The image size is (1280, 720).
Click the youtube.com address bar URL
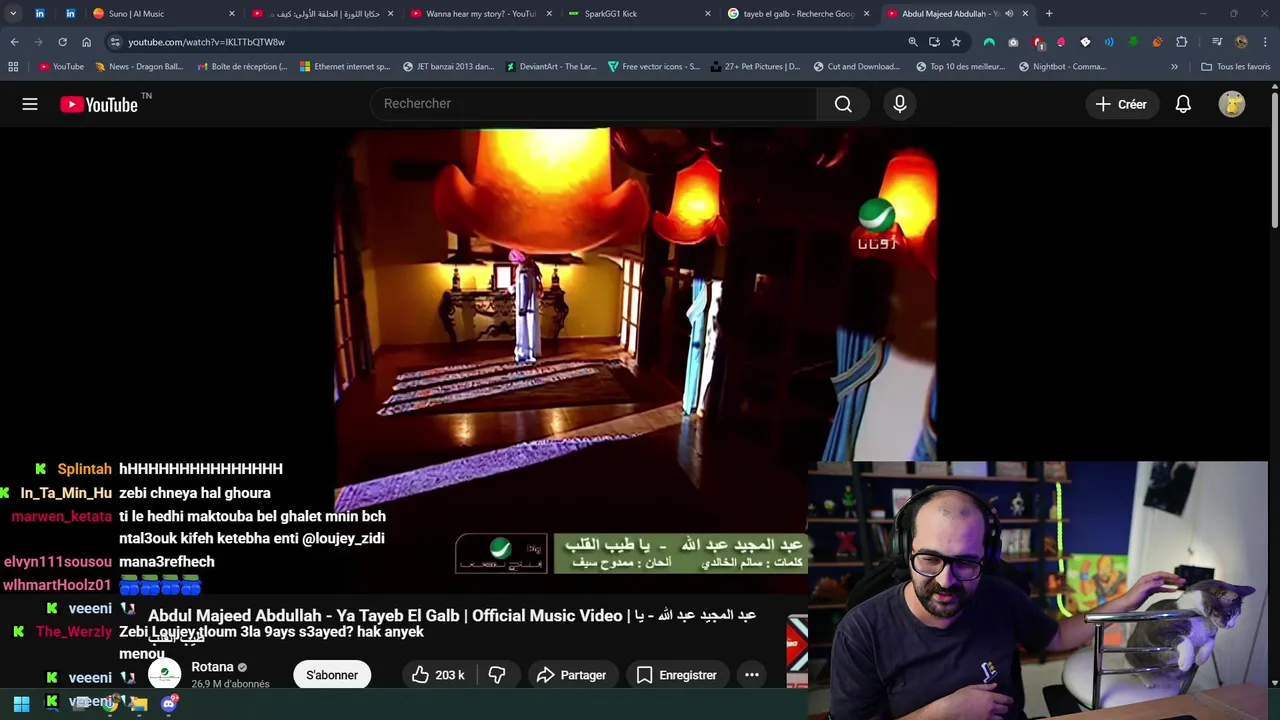(x=206, y=42)
